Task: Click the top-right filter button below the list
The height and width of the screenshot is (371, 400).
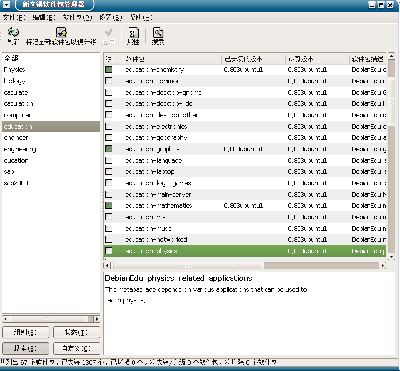Action: tap(76, 332)
